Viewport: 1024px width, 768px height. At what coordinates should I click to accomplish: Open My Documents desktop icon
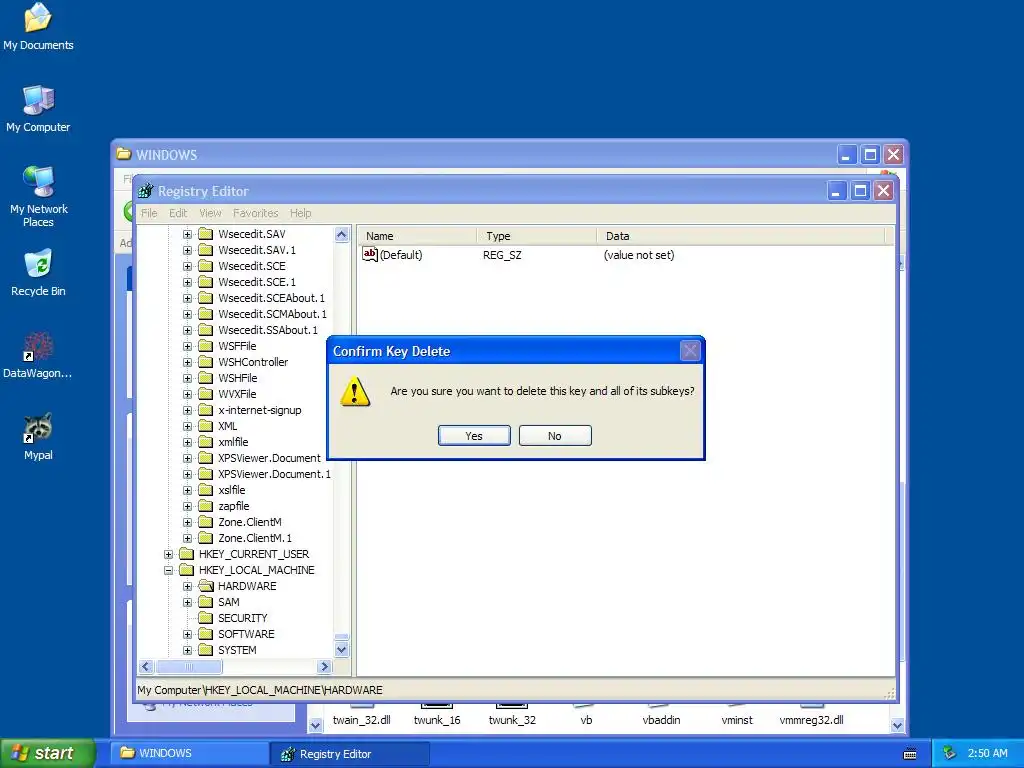point(38,26)
